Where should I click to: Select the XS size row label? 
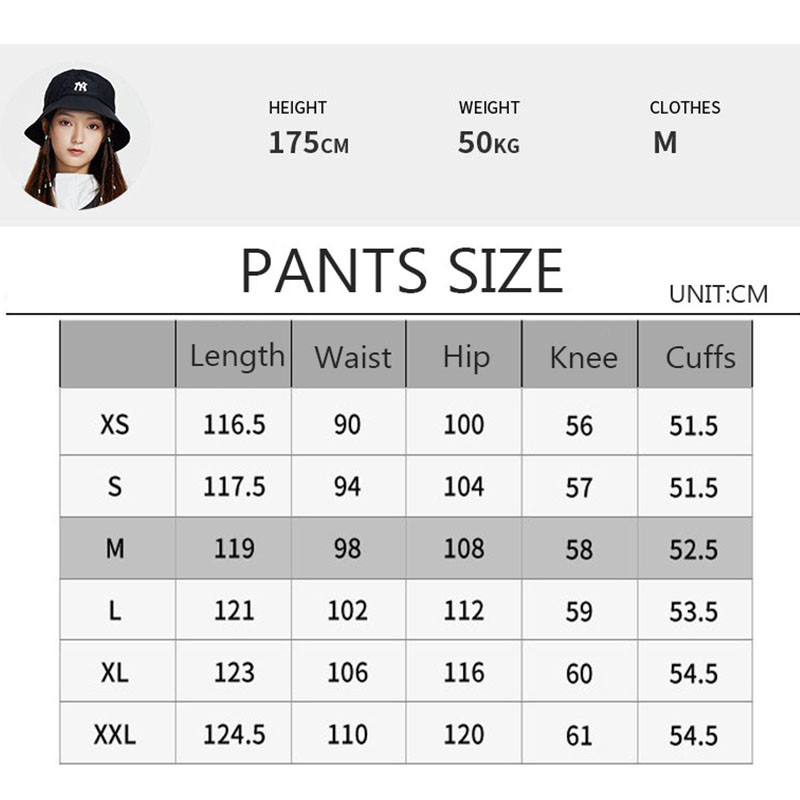click(x=115, y=424)
